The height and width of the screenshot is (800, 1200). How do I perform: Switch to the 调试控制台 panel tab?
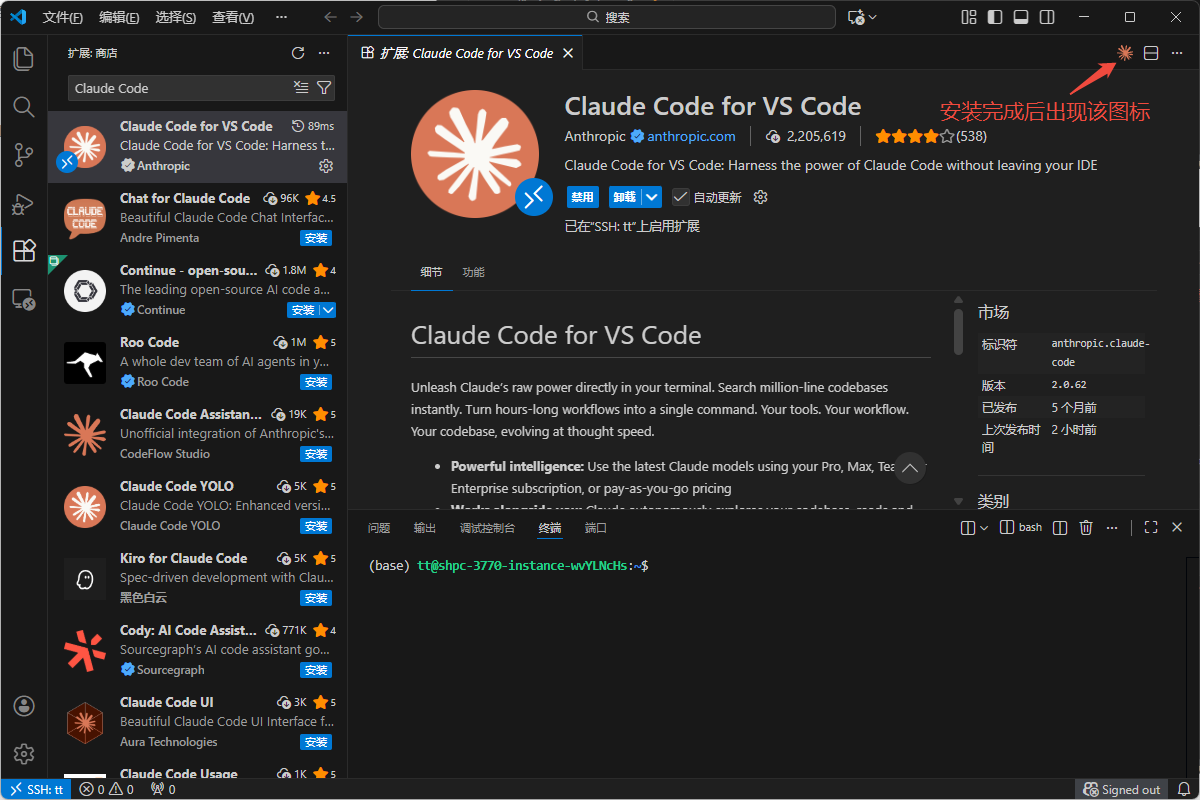tap(487, 527)
